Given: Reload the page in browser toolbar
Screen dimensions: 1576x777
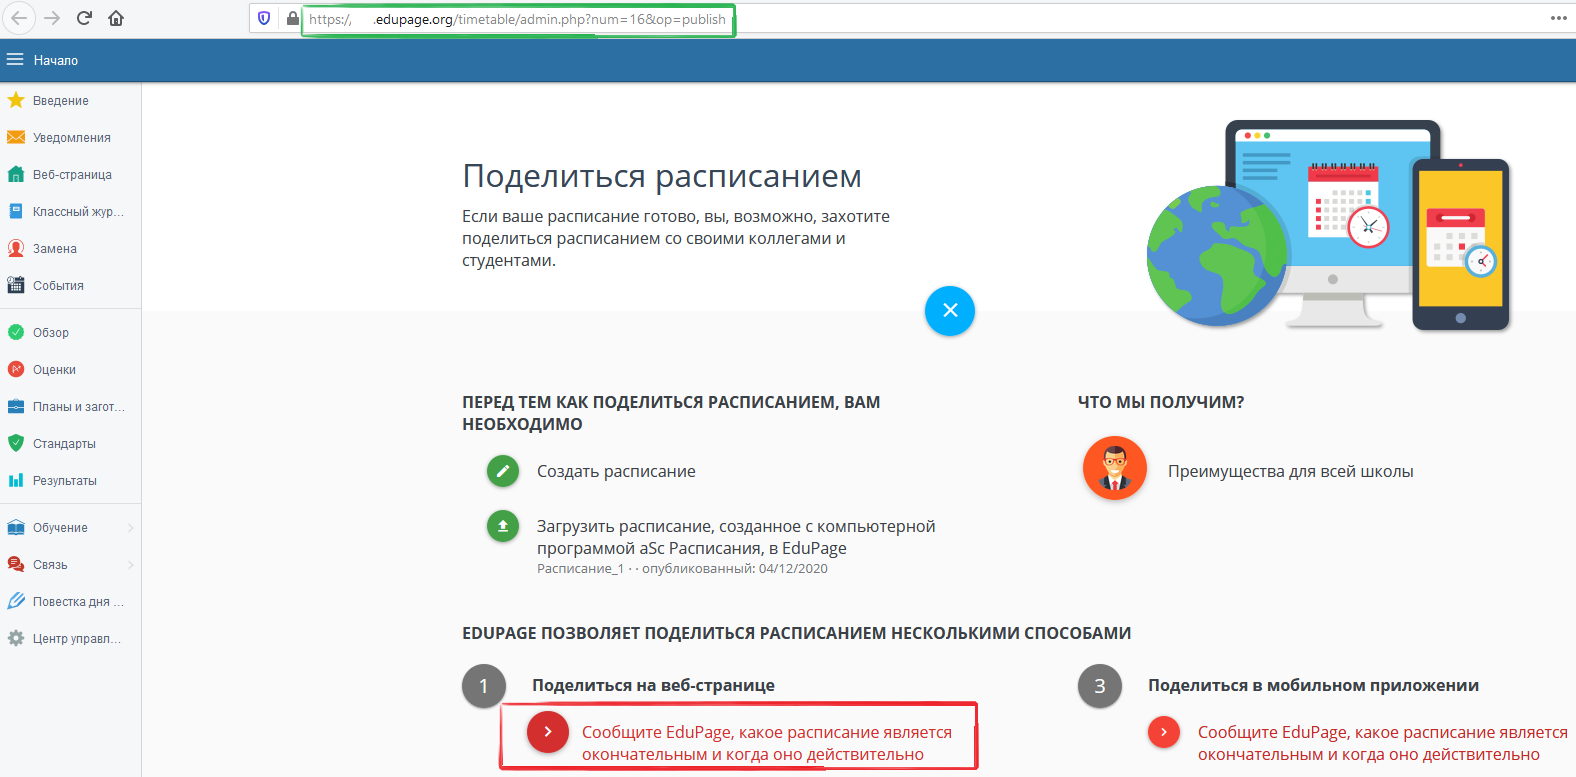Looking at the screenshot, I should (84, 18).
